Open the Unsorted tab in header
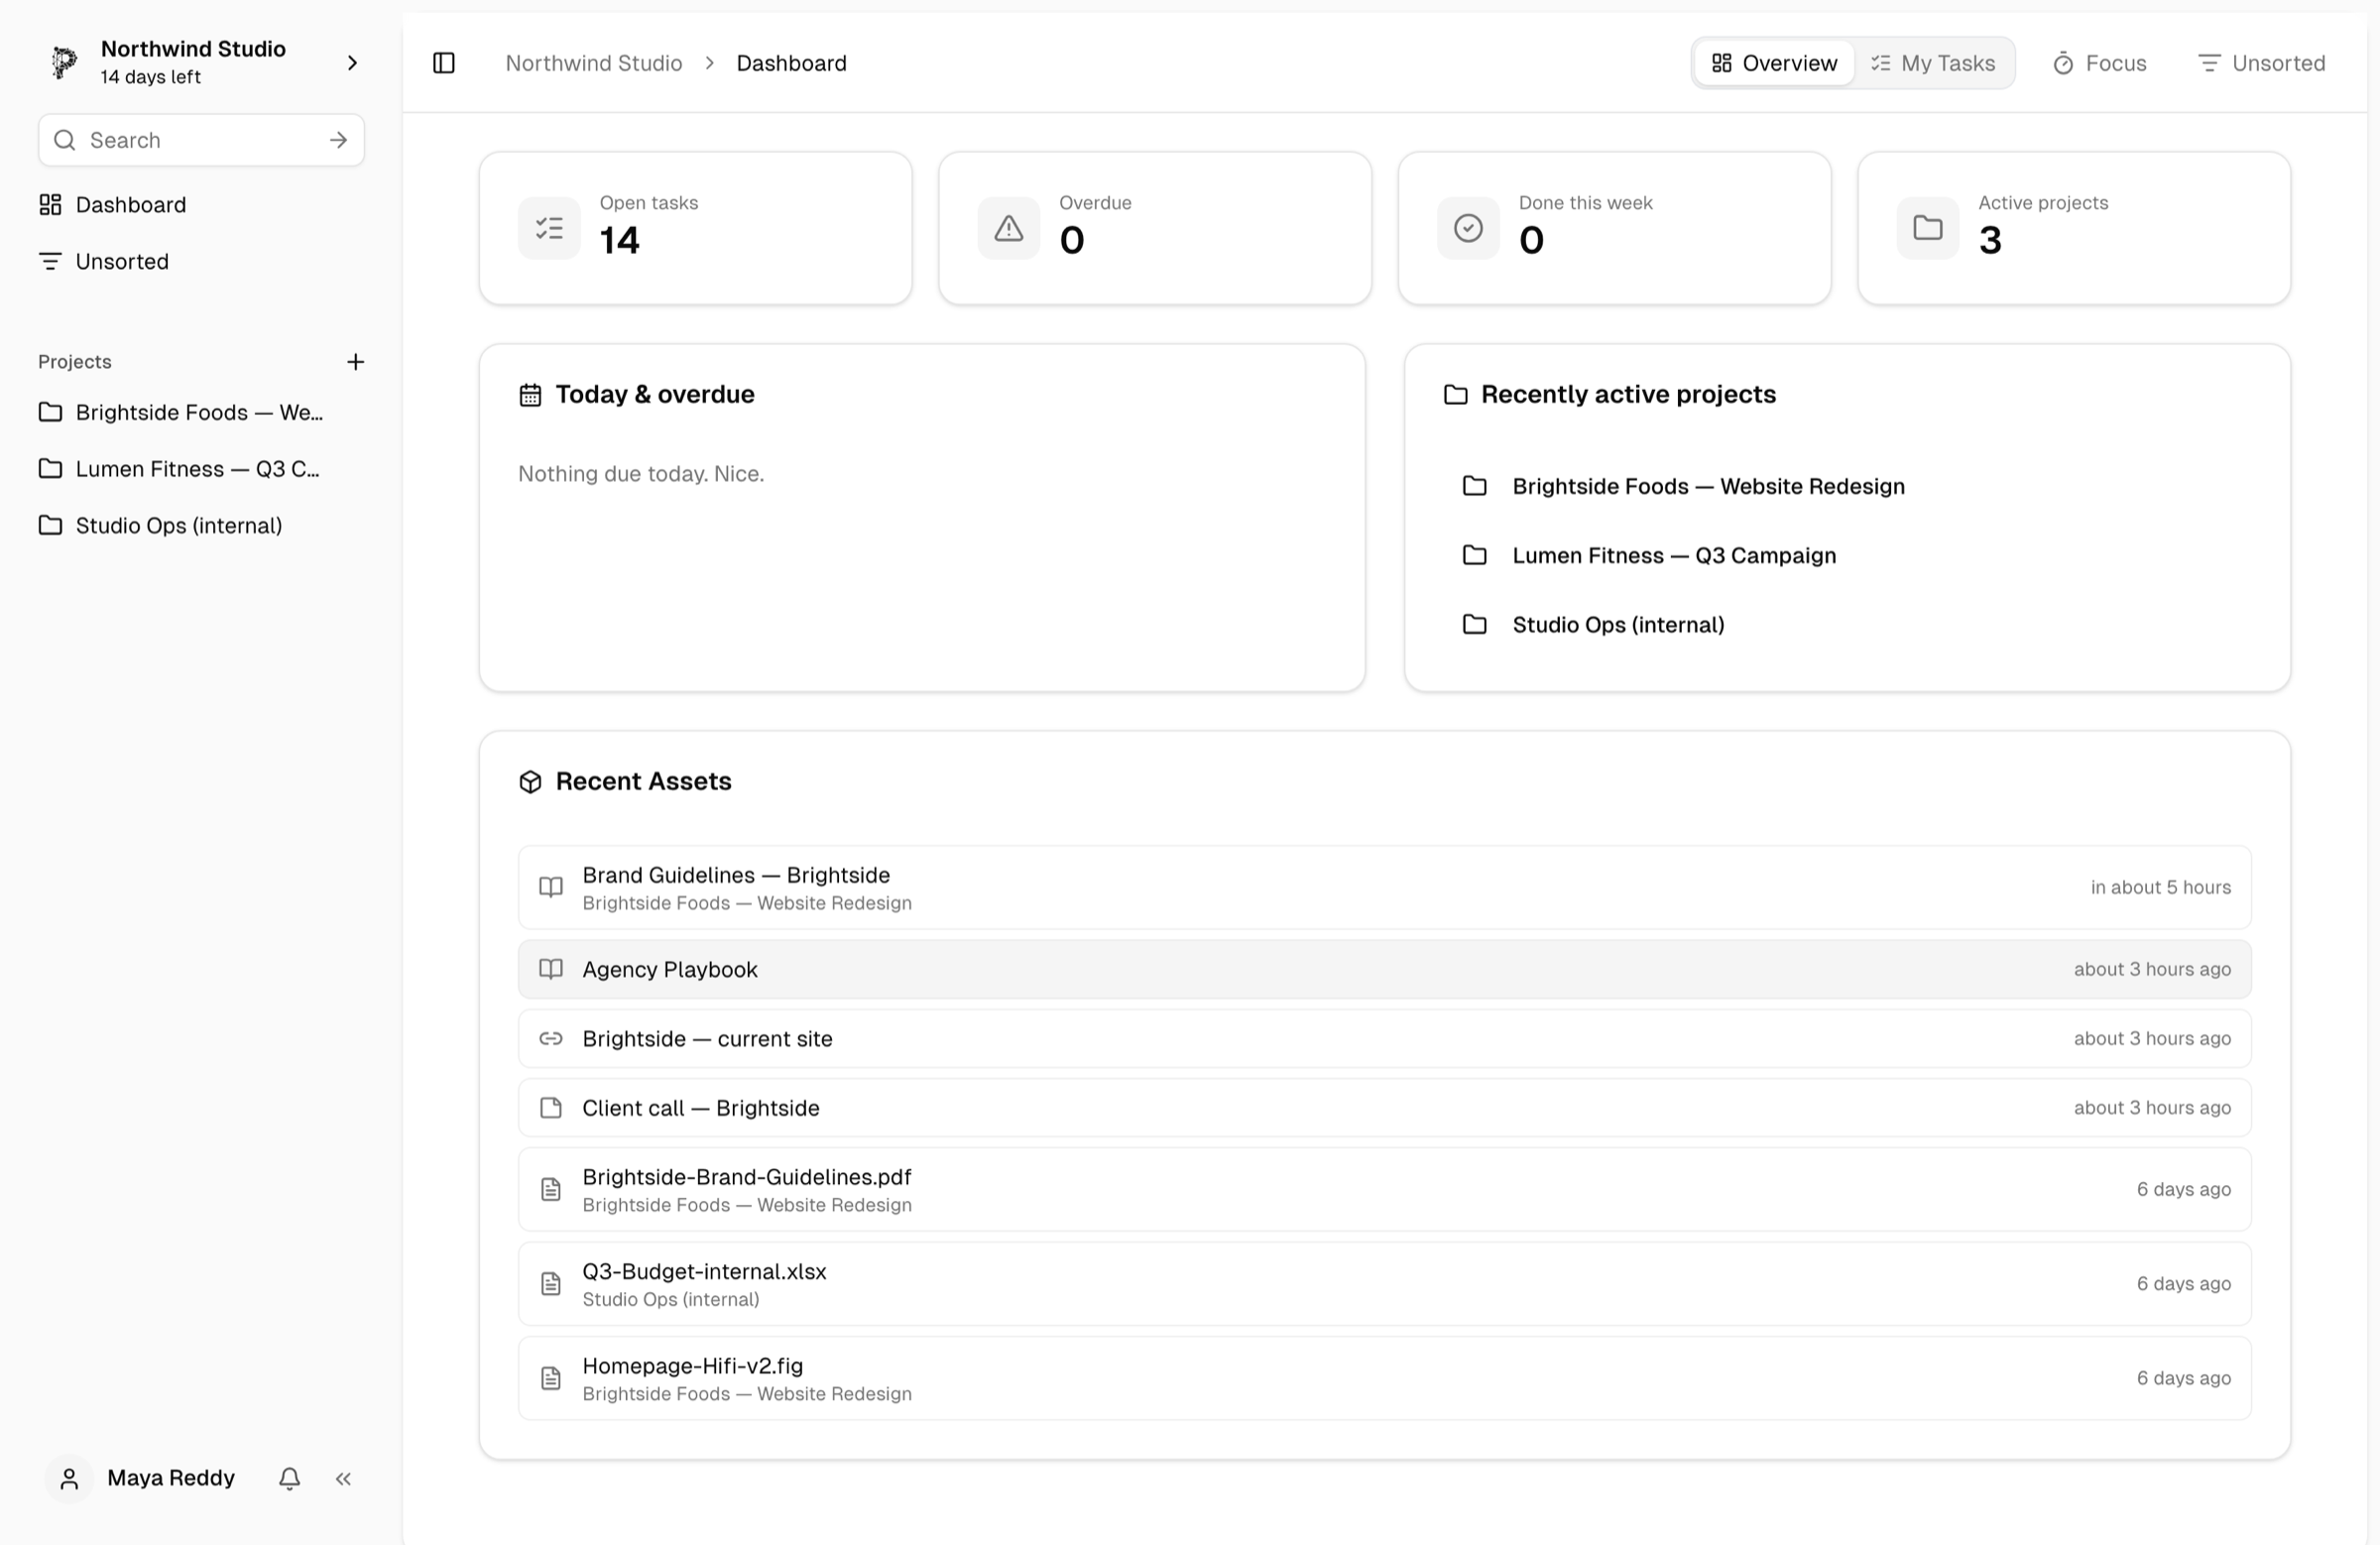 click(x=2261, y=63)
